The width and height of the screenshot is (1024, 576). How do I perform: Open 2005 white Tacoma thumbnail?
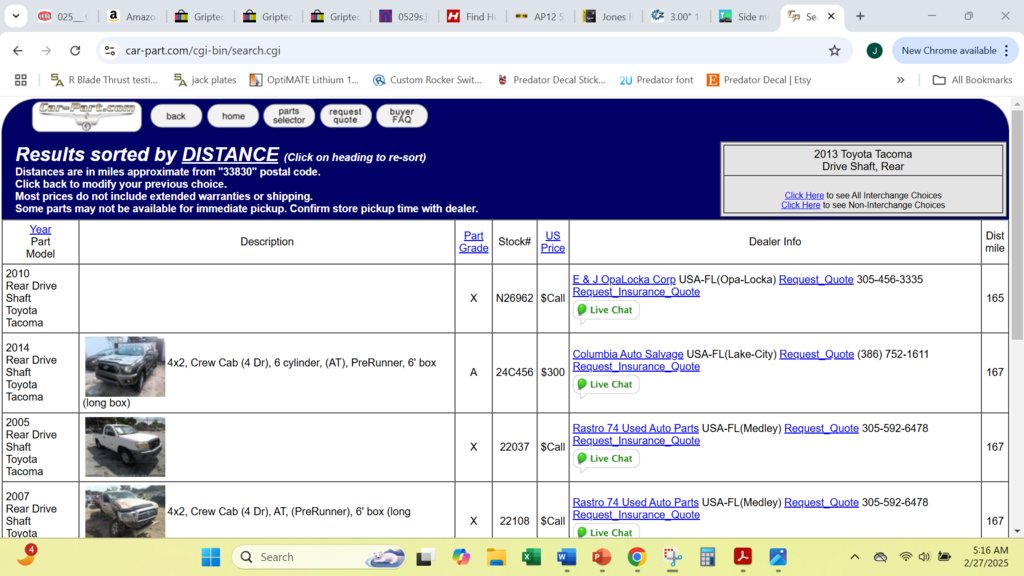[125, 447]
